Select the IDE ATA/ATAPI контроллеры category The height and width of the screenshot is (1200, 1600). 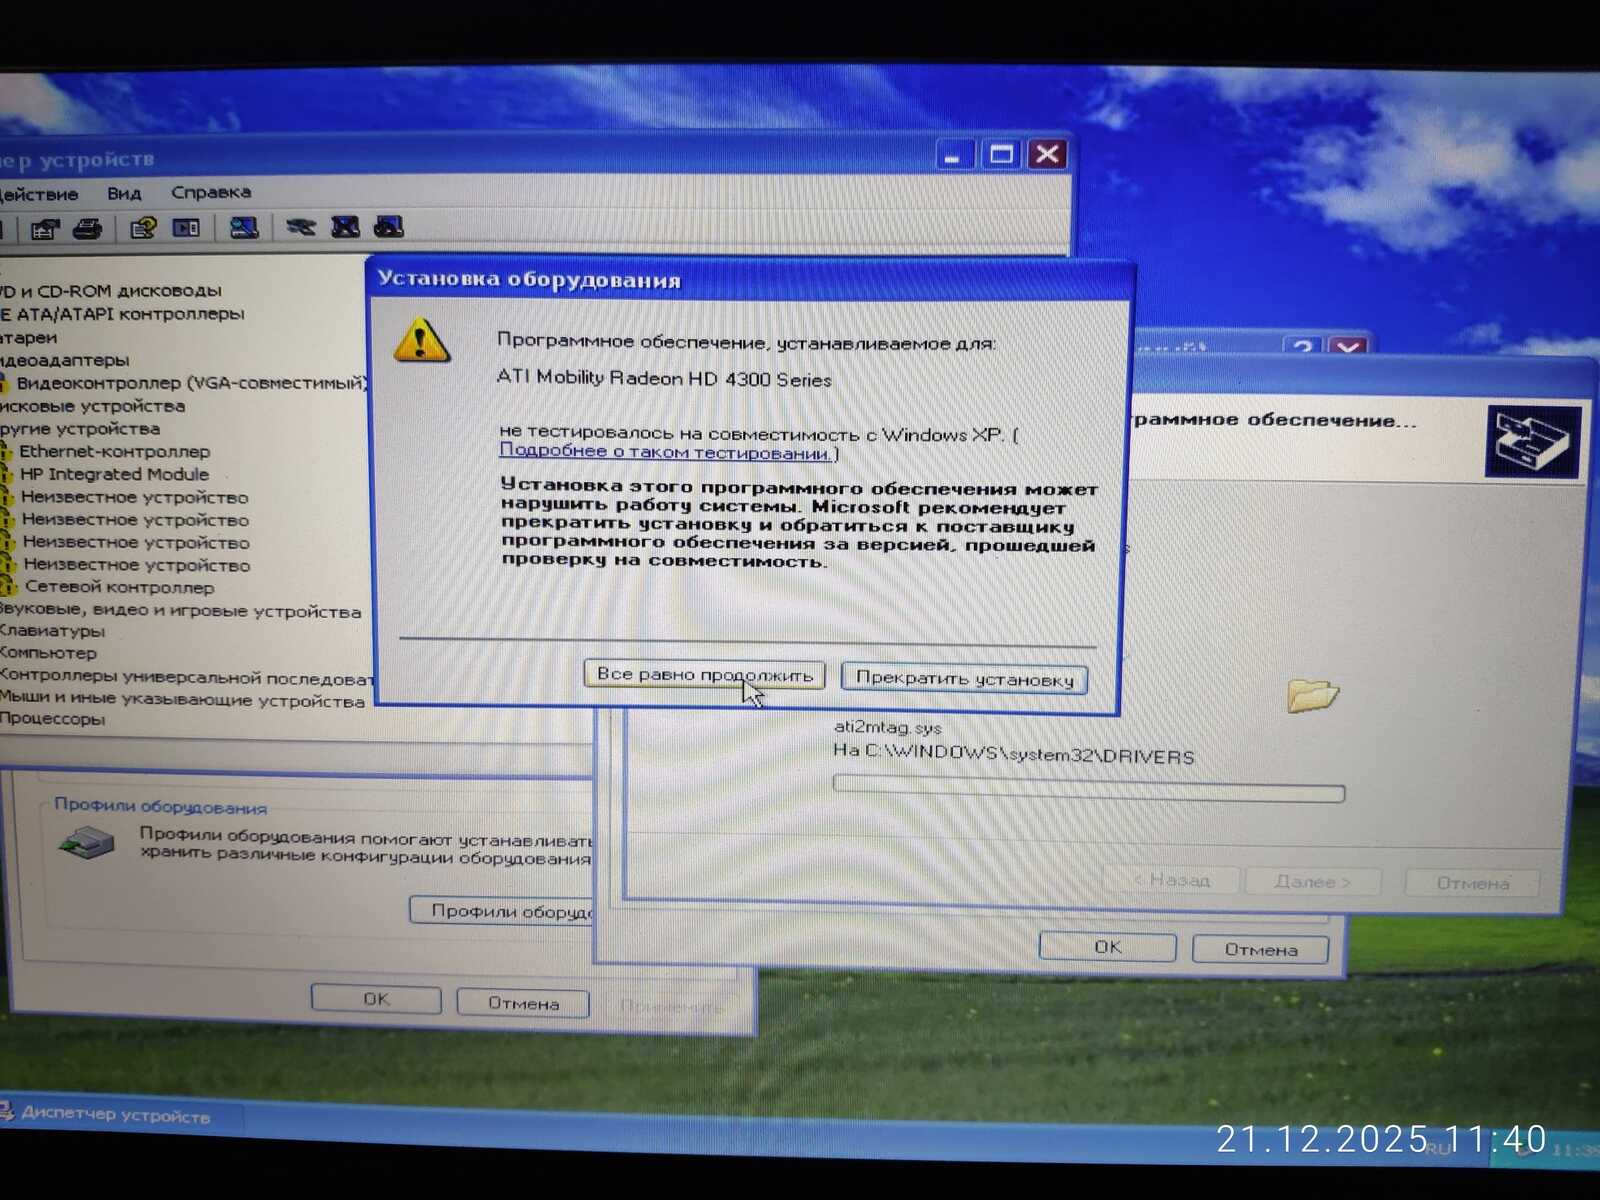tap(122, 314)
